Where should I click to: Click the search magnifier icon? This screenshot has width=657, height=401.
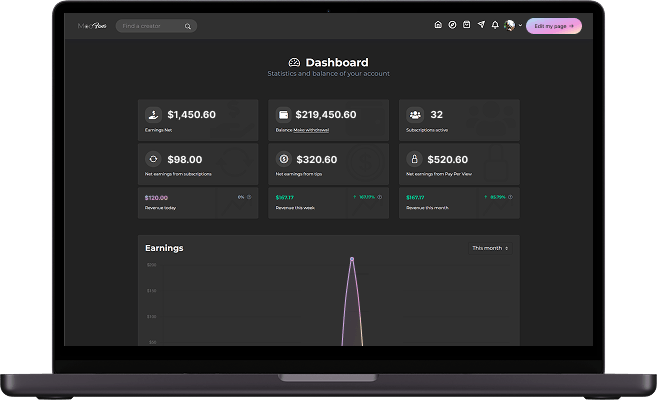188,26
